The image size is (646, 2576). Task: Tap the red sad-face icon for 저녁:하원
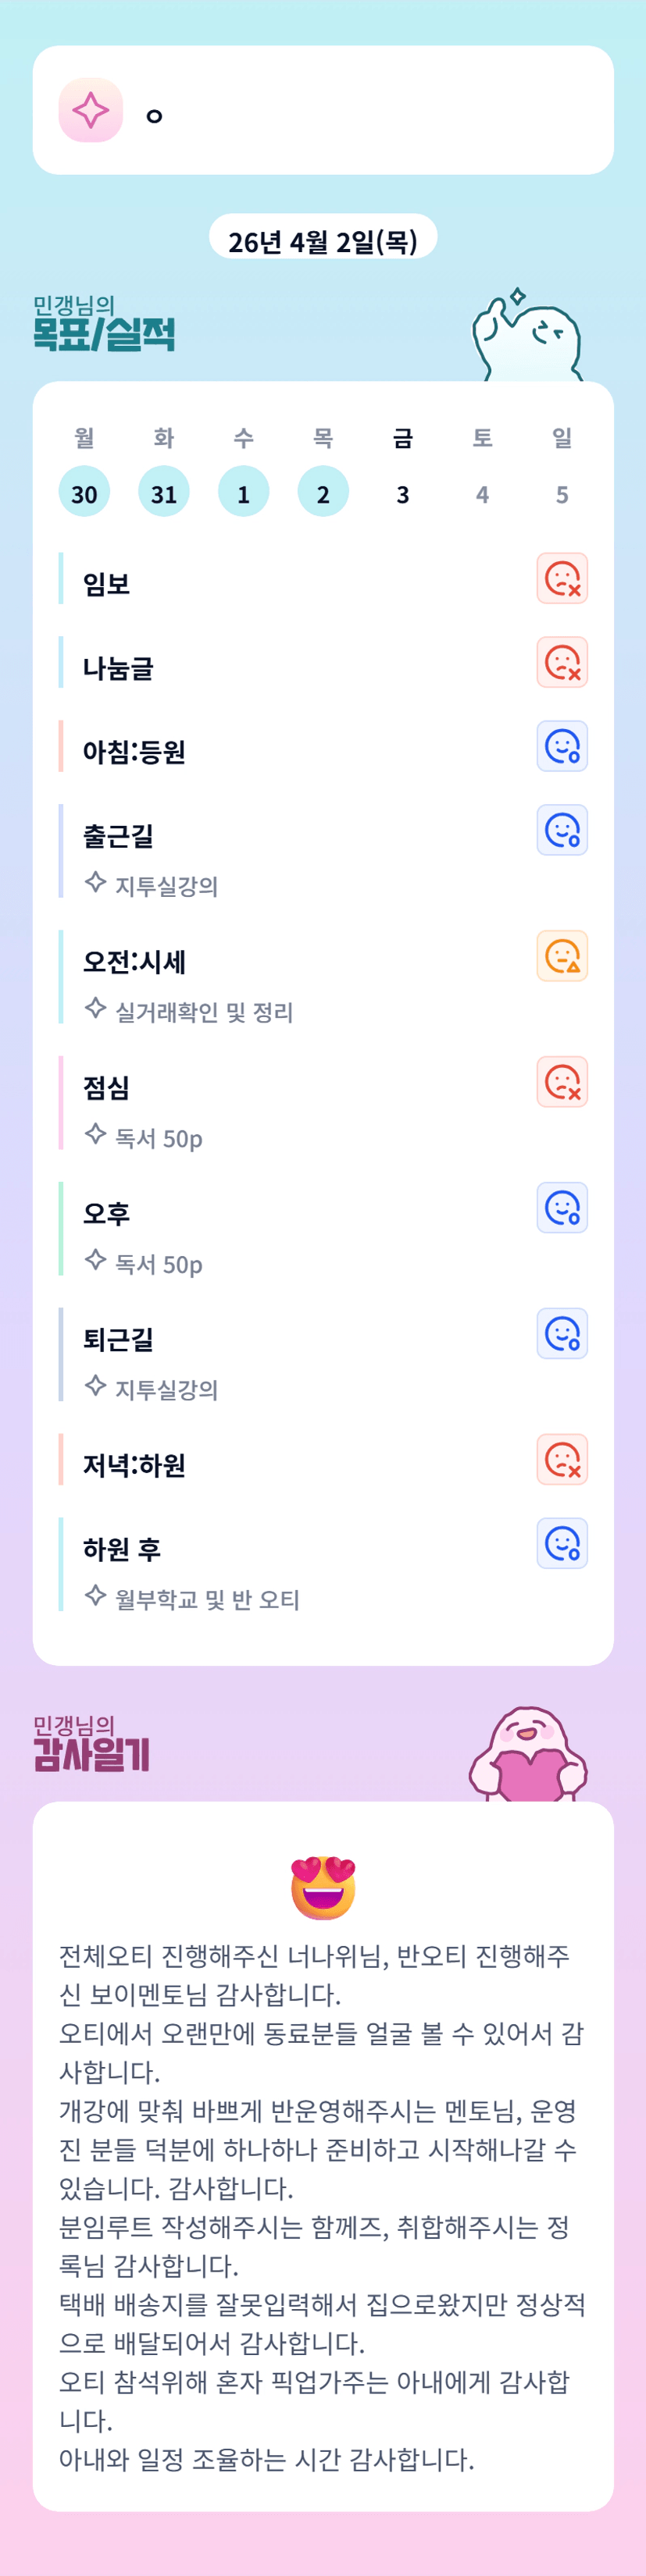562,1461
